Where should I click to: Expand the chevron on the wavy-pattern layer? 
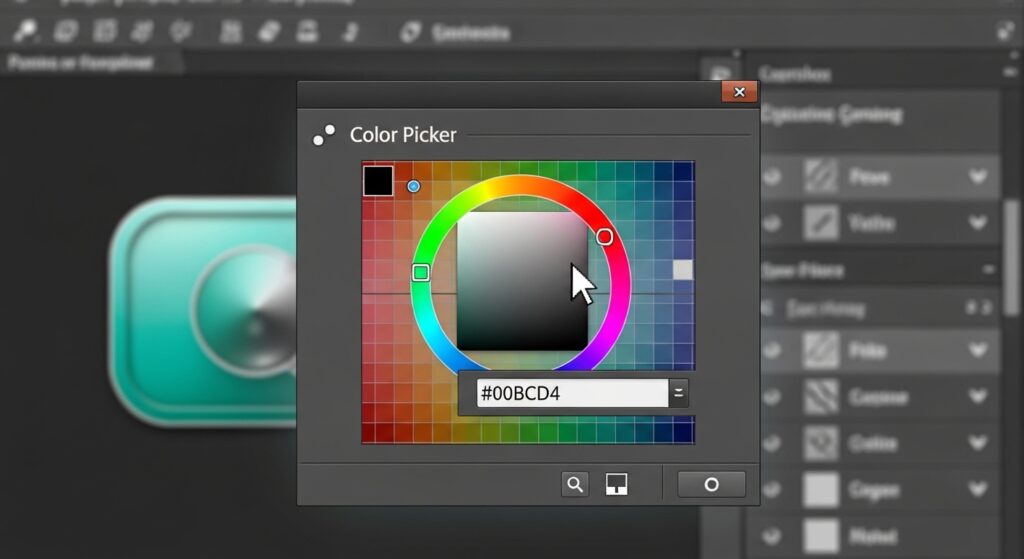point(978,396)
